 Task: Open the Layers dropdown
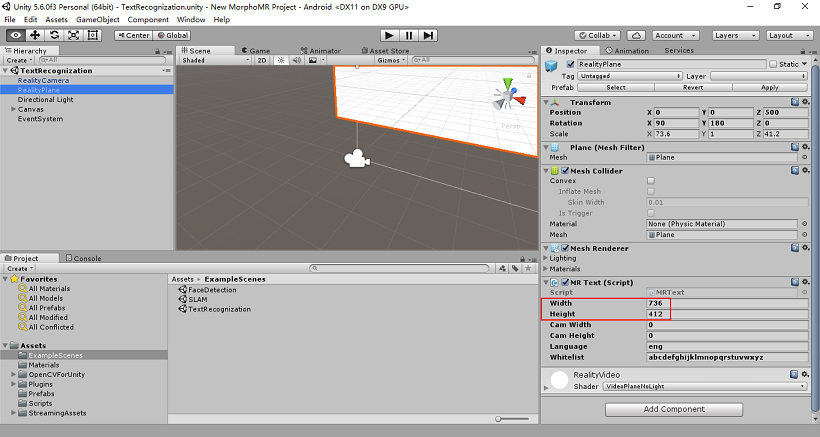(736, 35)
